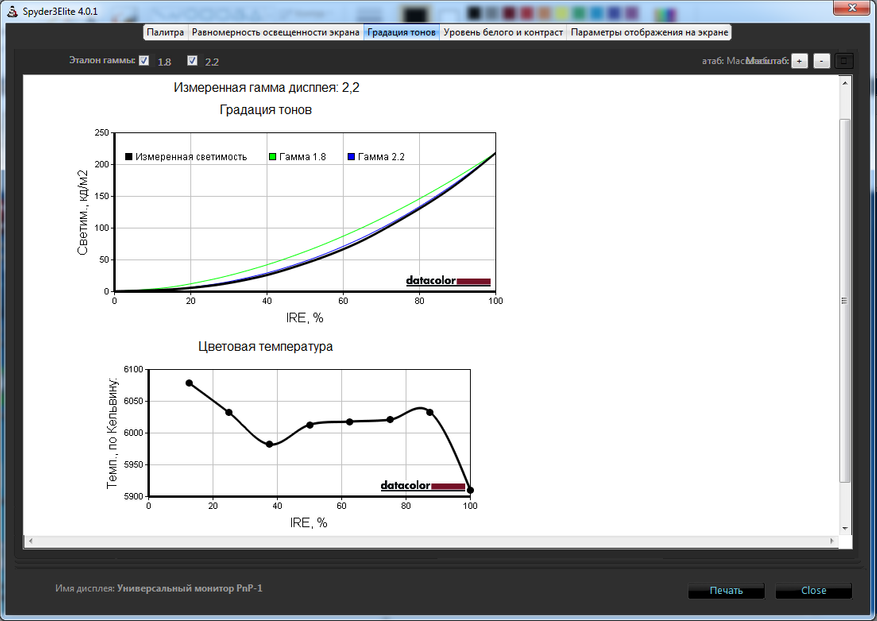The height and width of the screenshot is (621, 877).
Task: Click the 'Цветовая температура' chart title
Action: pyautogui.click(x=266, y=346)
